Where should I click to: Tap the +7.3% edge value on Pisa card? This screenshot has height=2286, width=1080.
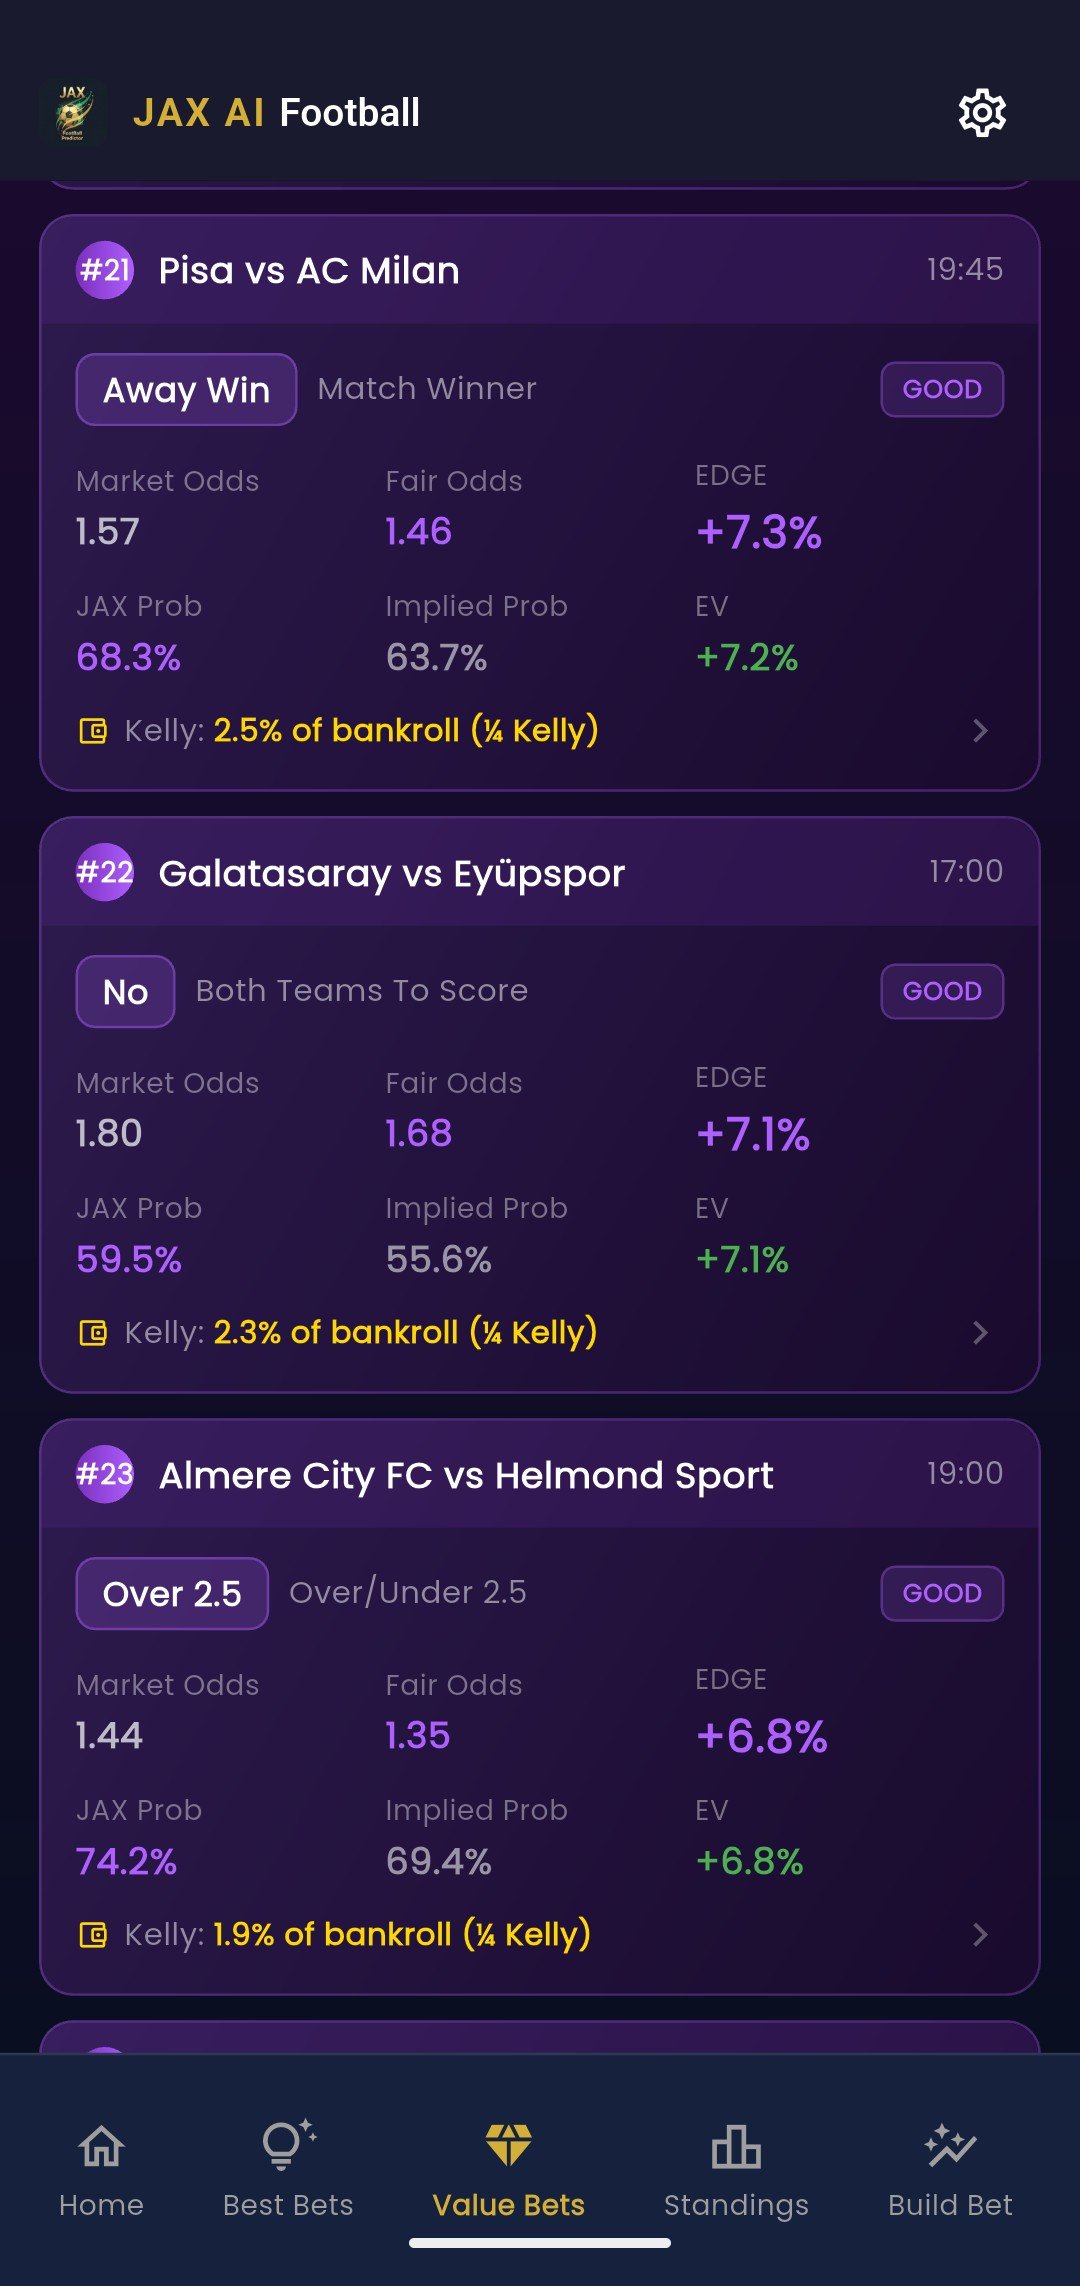pos(758,536)
